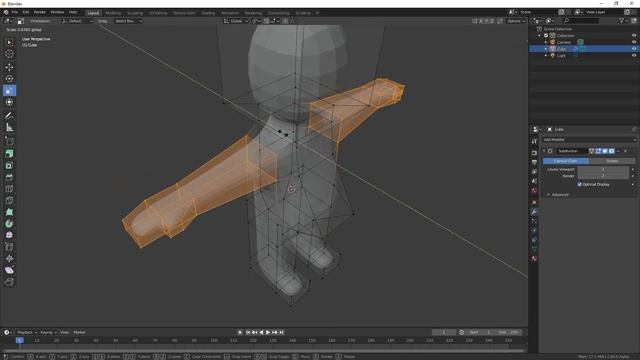Open the Global transform orientation dropdown
The height and width of the screenshot is (360, 640).
(236, 21)
